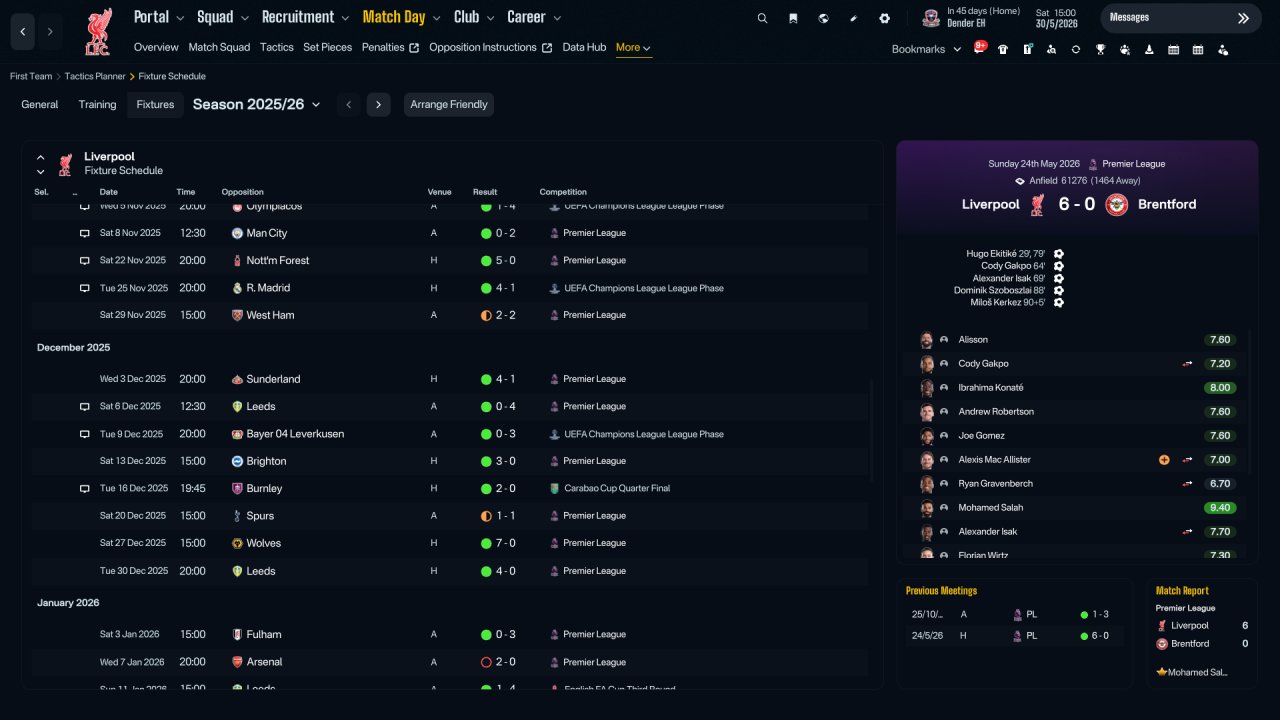Go back using the left navigation arrow

coord(22,32)
